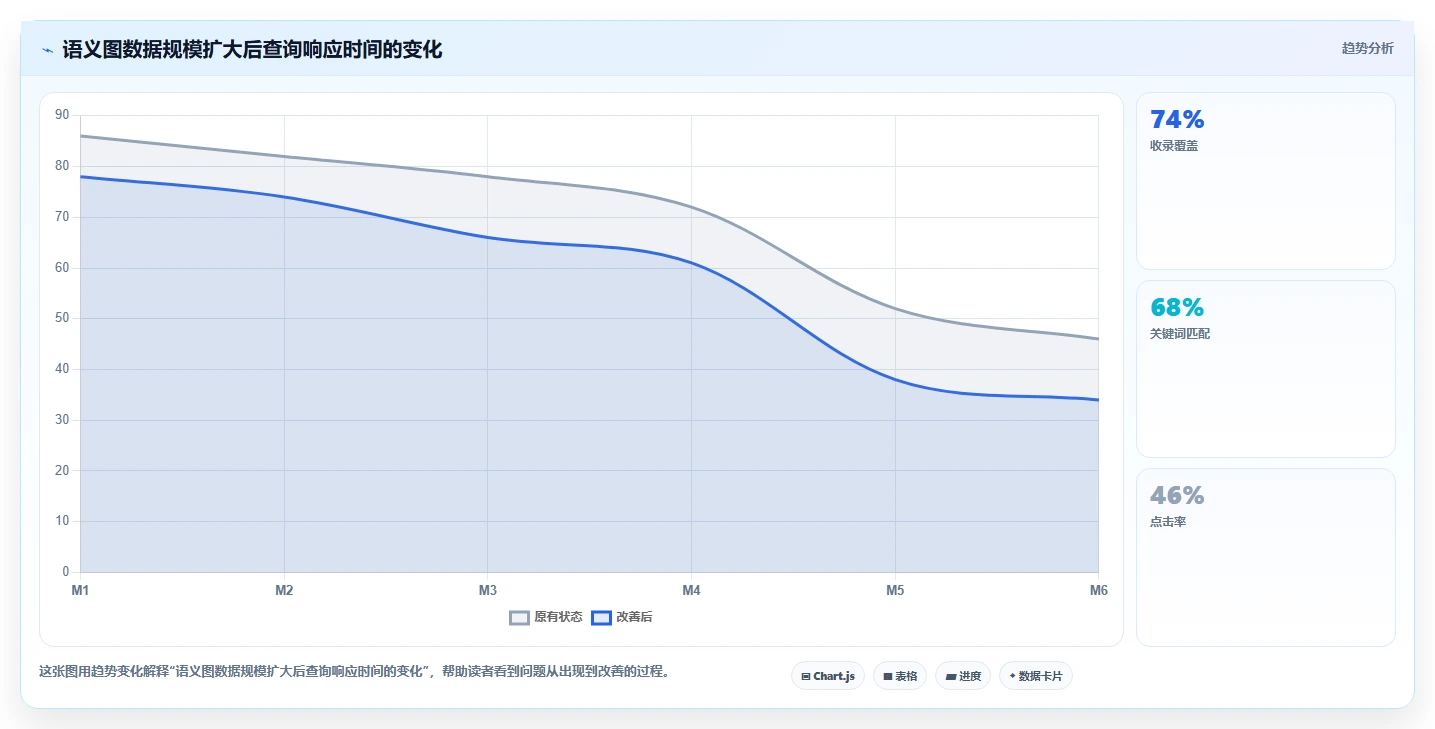Click the lightning icon beside the chart title
The image size is (1435, 729).
pos(48,50)
